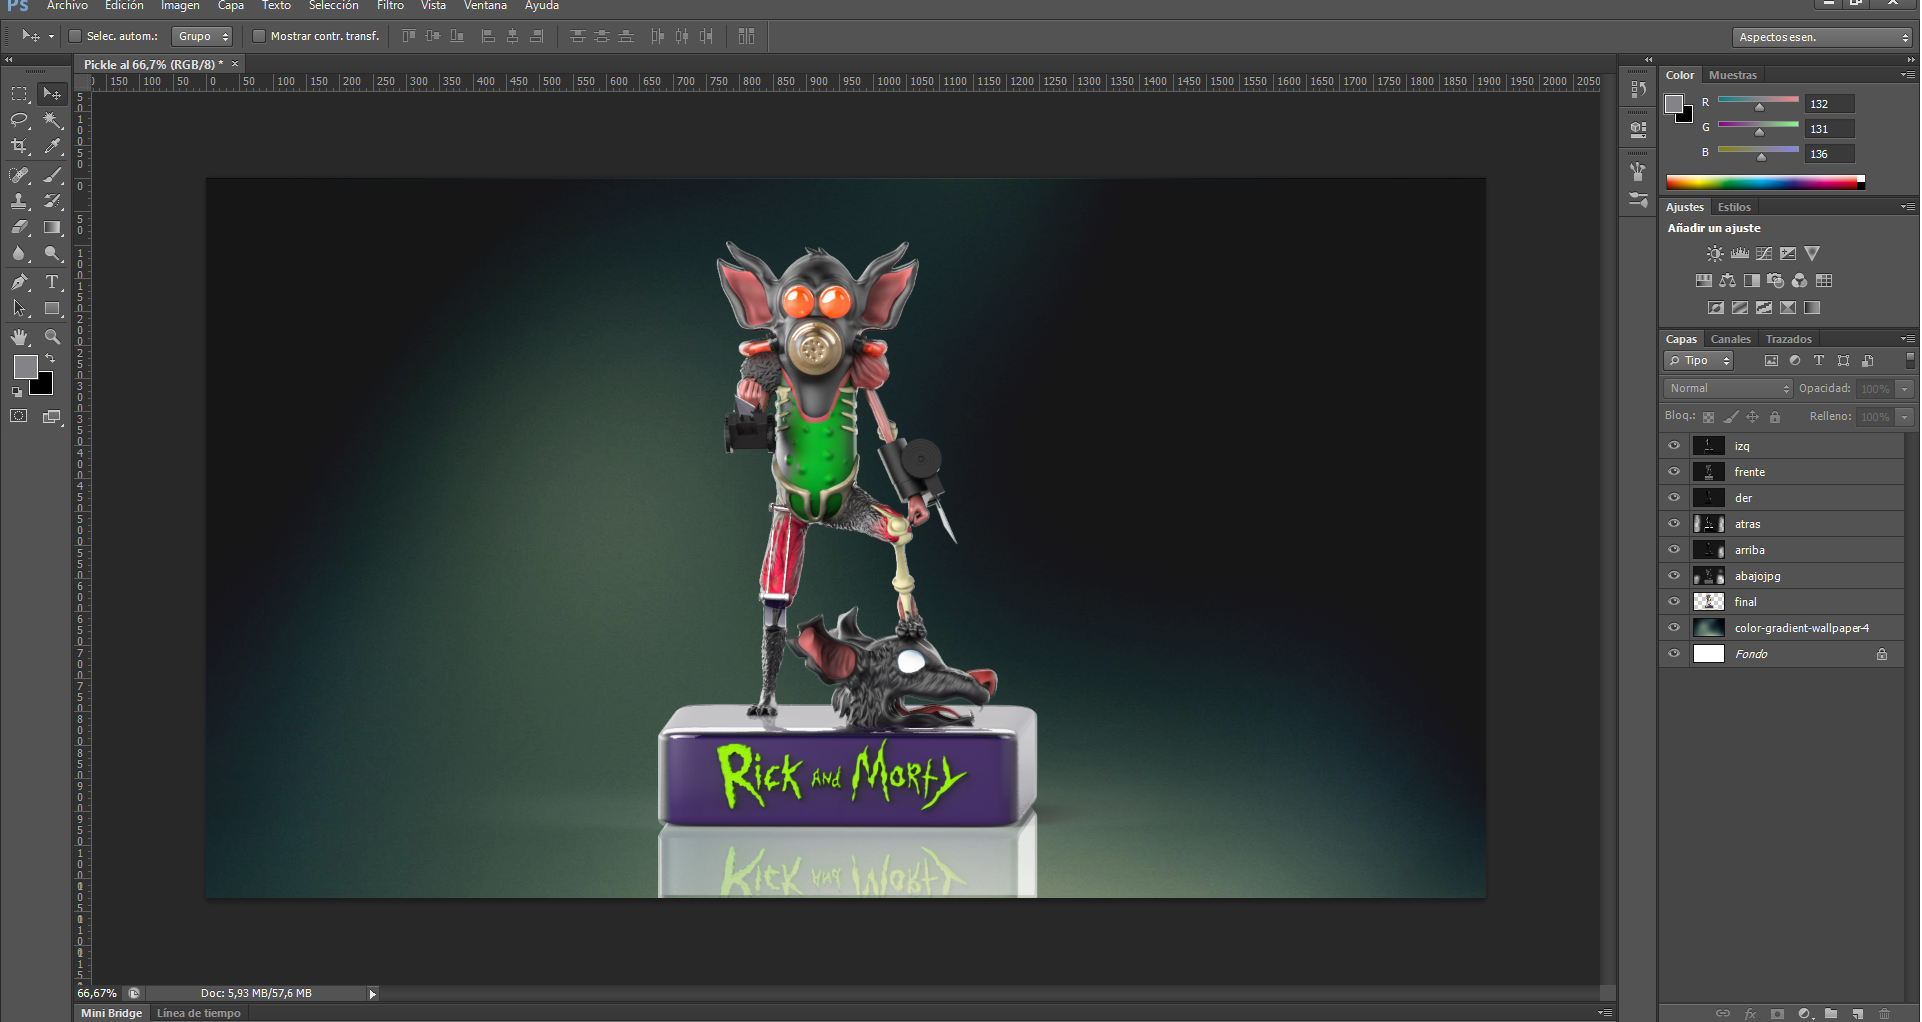Viewport: 1922px width, 1022px height.
Task: Hide the der layer
Action: (1674, 498)
